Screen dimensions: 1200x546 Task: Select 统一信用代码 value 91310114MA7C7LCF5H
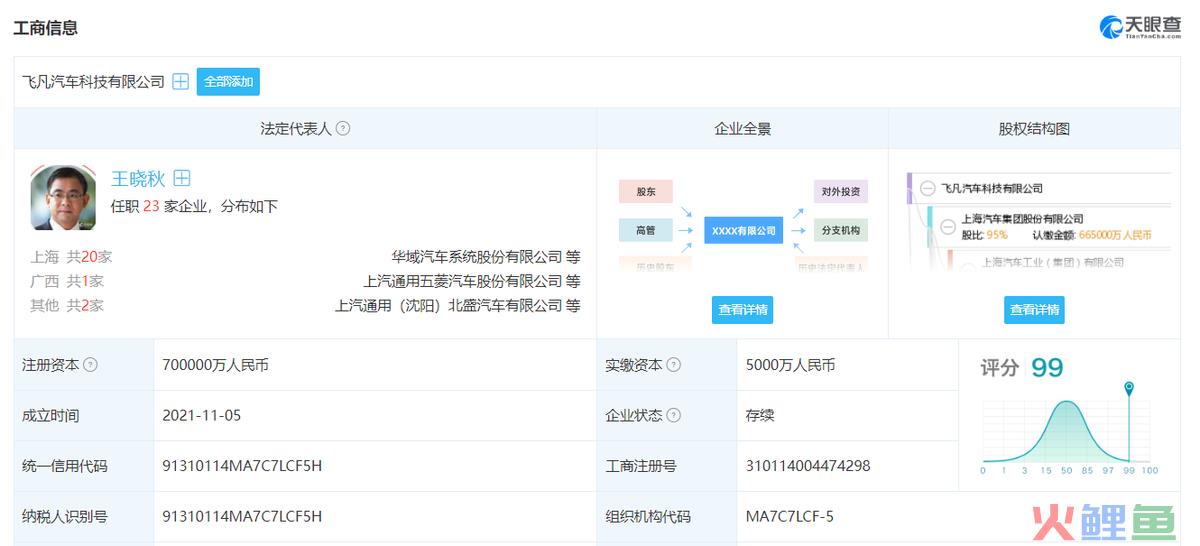click(x=242, y=465)
